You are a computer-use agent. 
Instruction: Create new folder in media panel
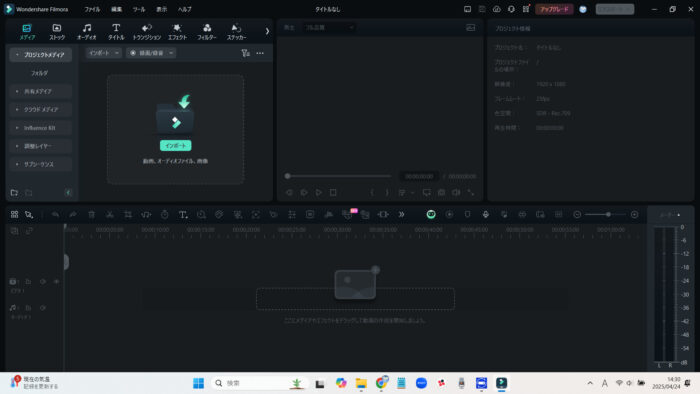pos(14,193)
